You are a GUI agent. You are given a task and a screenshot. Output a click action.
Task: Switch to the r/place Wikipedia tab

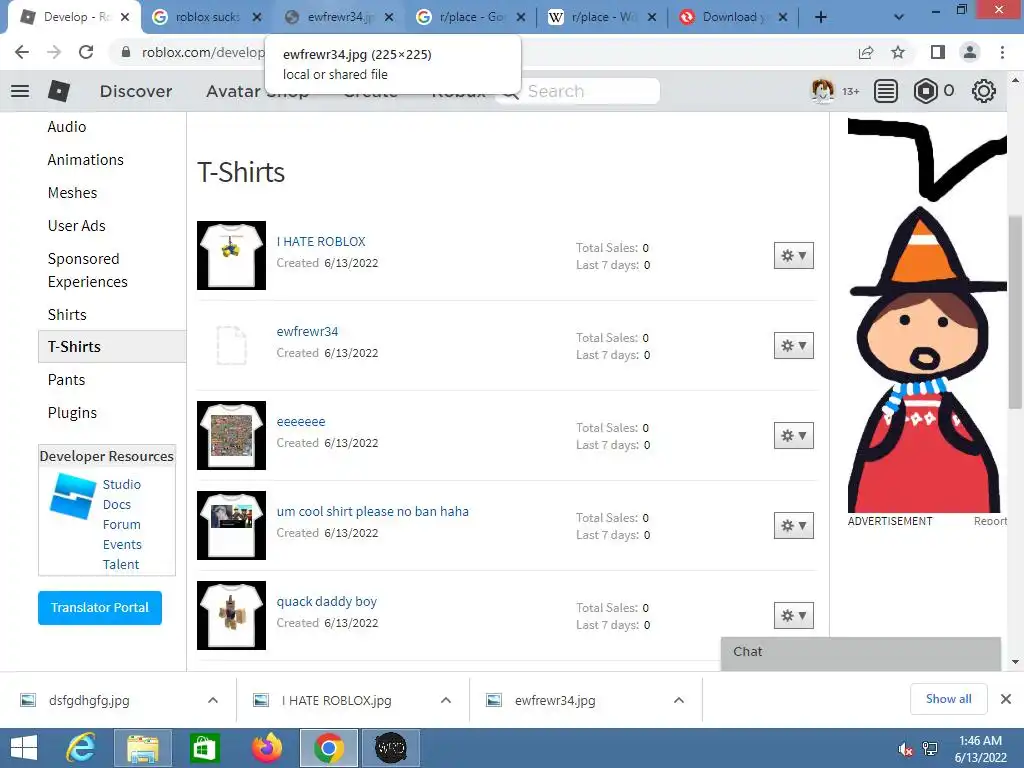coord(601,18)
